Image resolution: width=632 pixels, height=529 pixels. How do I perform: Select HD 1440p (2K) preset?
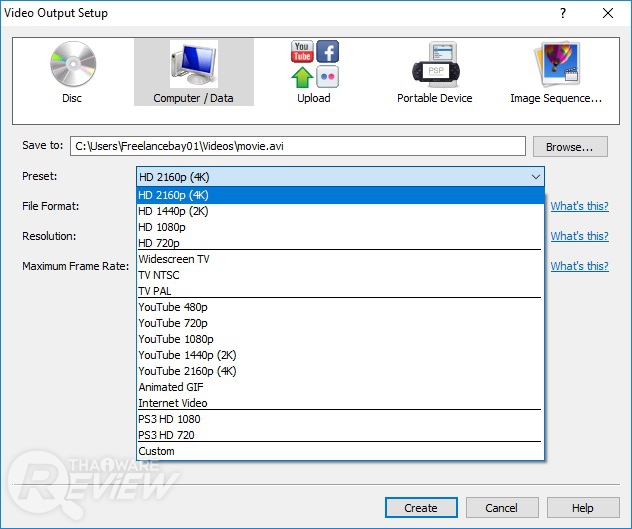coord(341,211)
